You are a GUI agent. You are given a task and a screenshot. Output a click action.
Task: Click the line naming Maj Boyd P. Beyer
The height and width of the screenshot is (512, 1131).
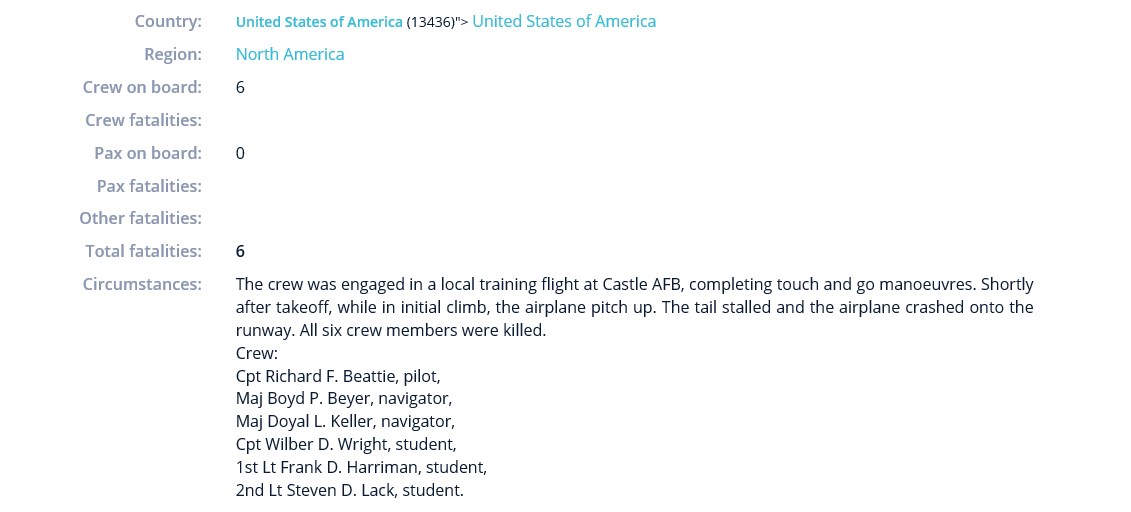[x=344, y=399]
